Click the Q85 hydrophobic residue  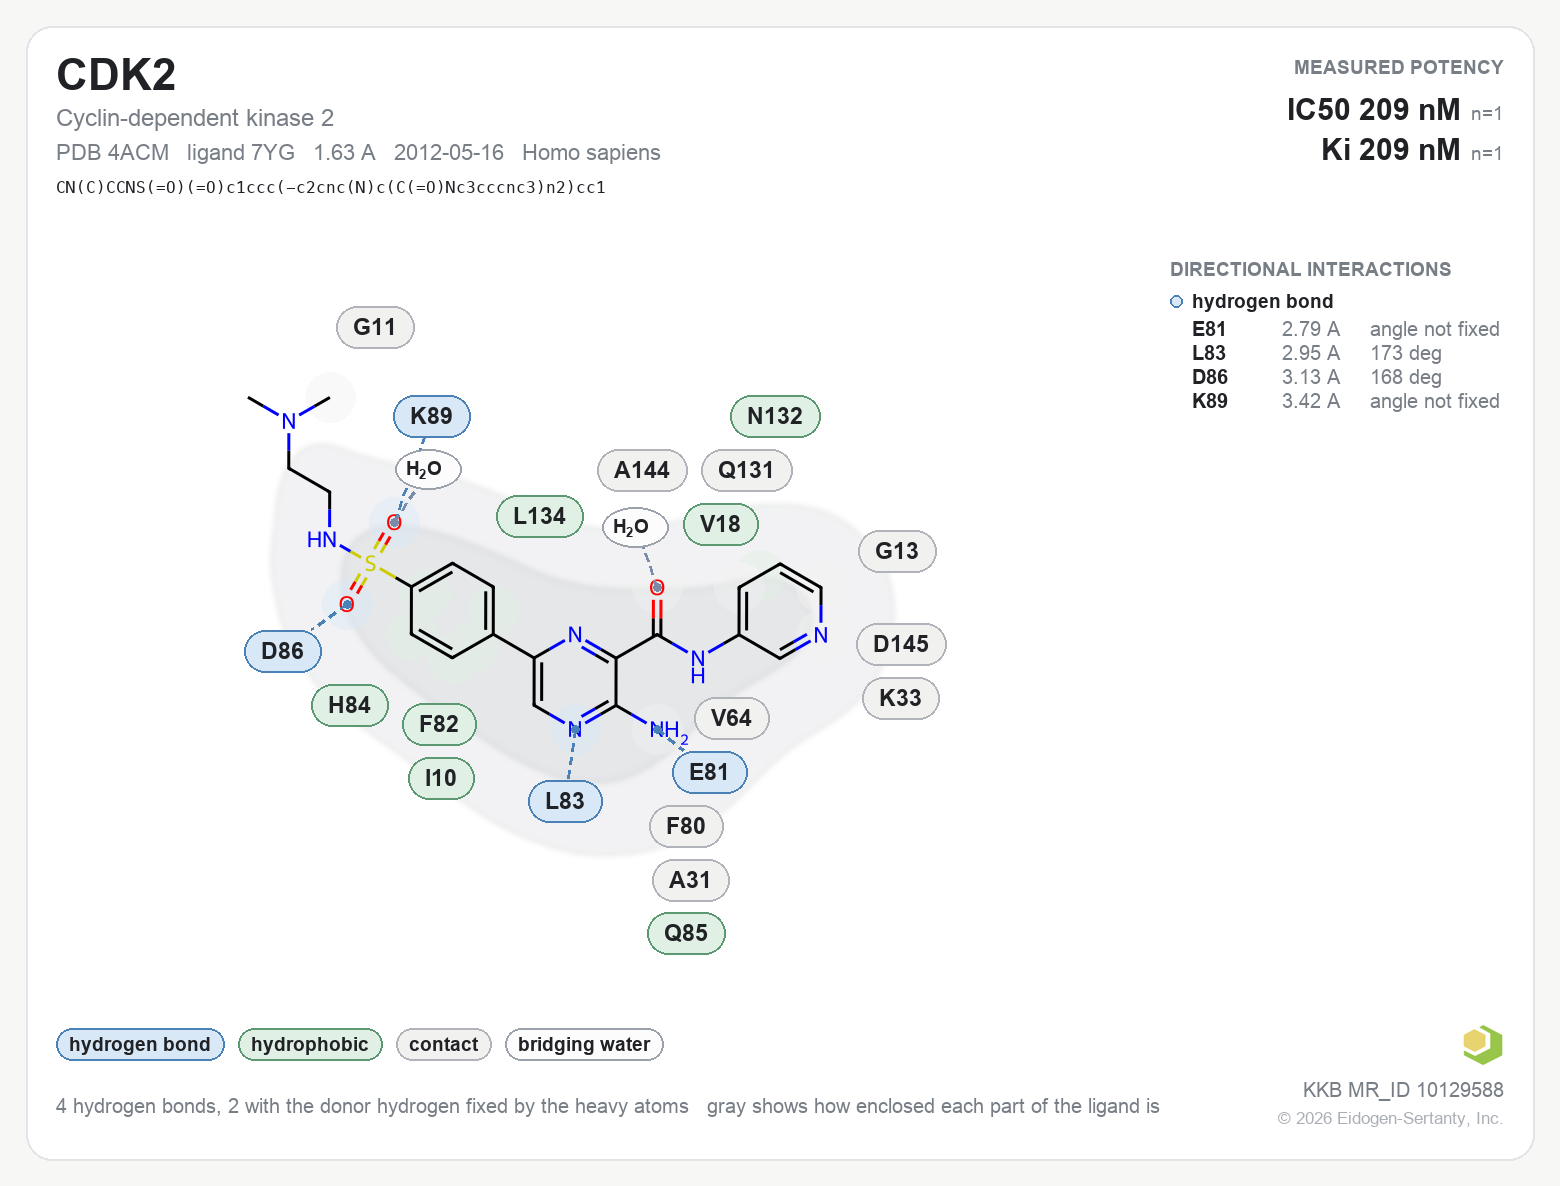[x=686, y=933]
